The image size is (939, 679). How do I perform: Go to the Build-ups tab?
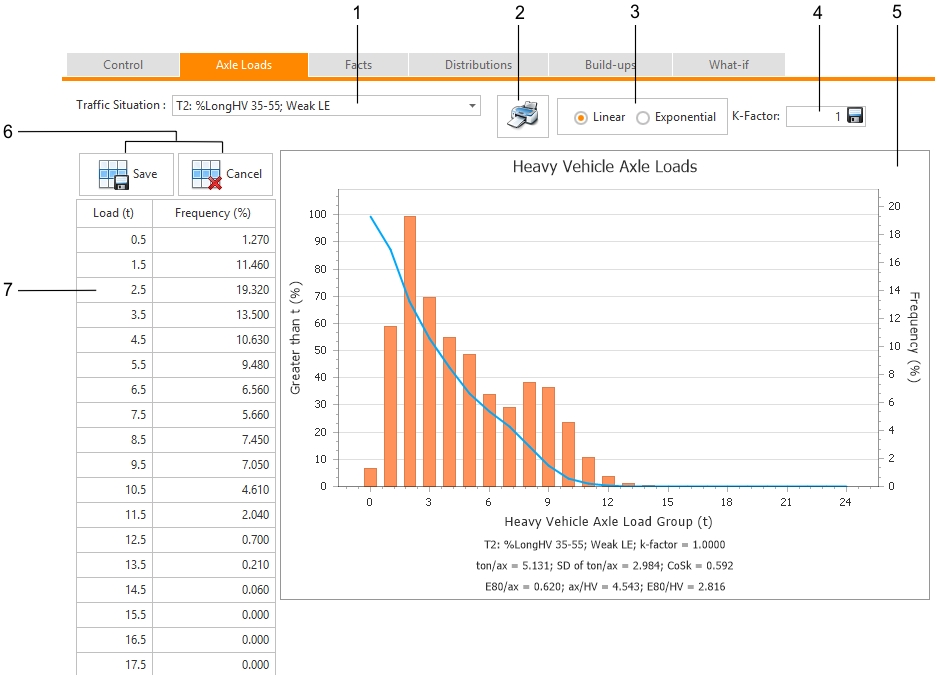point(609,65)
